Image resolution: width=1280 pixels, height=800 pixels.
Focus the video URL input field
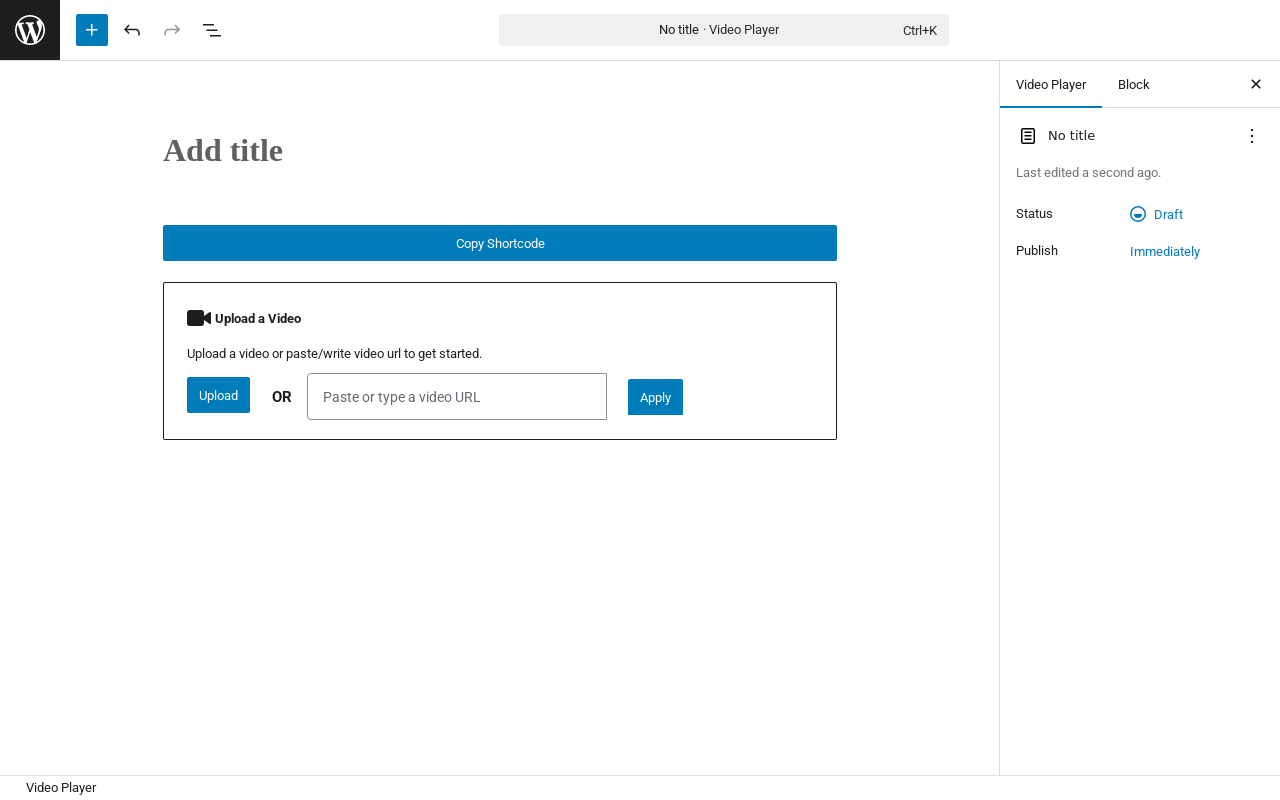coord(457,397)
